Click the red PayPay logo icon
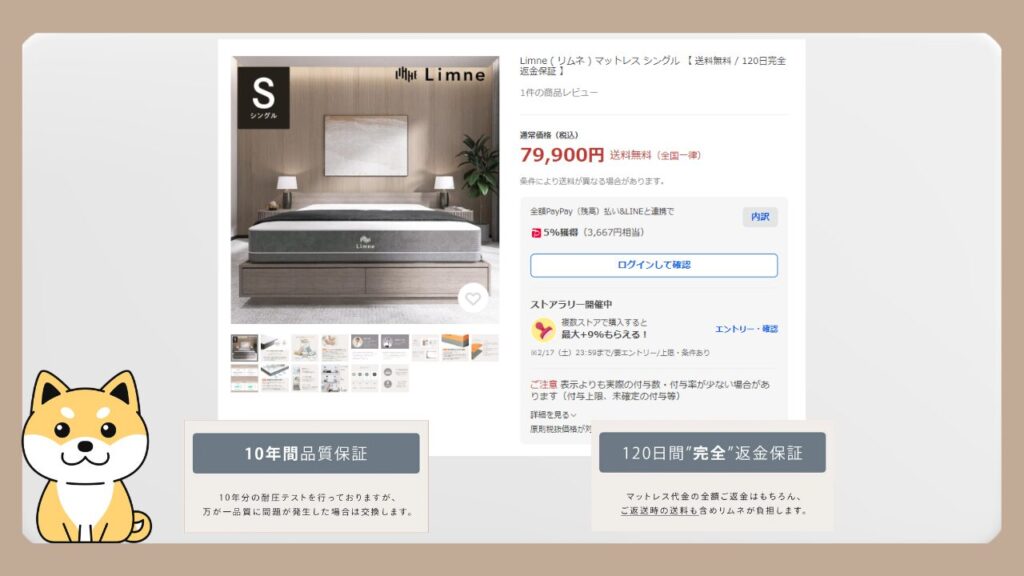1024x576 pixels. 536,232
